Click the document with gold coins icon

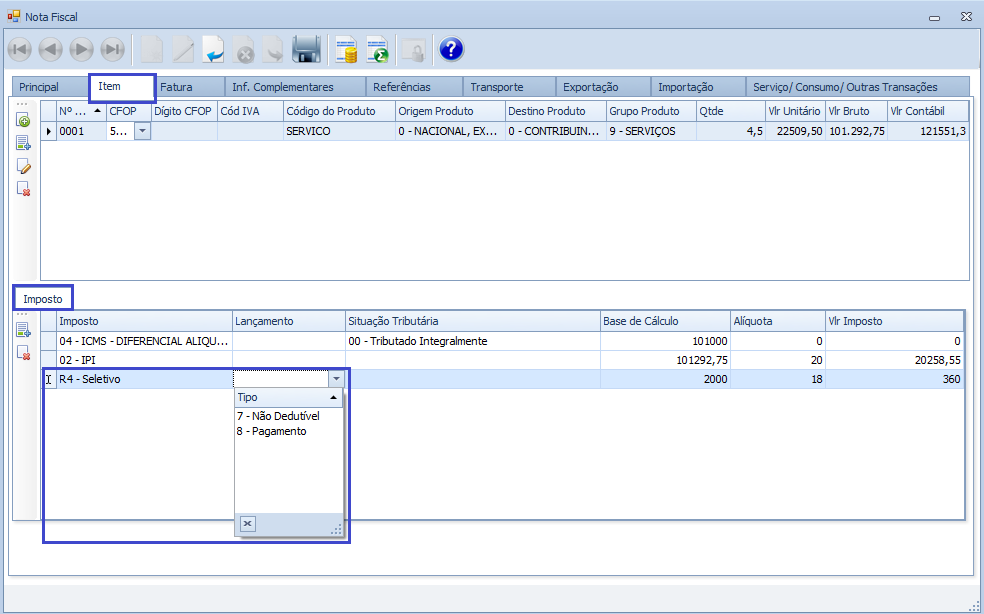[x=346, y=49]
